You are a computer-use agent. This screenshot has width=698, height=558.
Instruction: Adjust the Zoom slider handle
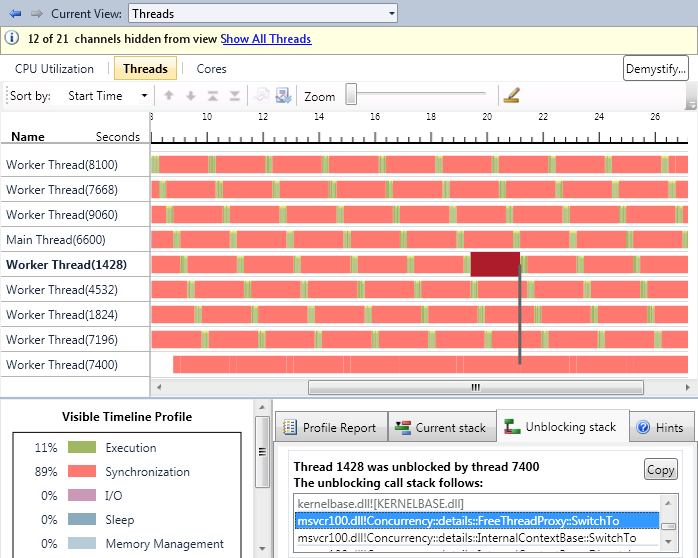point(351,94)
